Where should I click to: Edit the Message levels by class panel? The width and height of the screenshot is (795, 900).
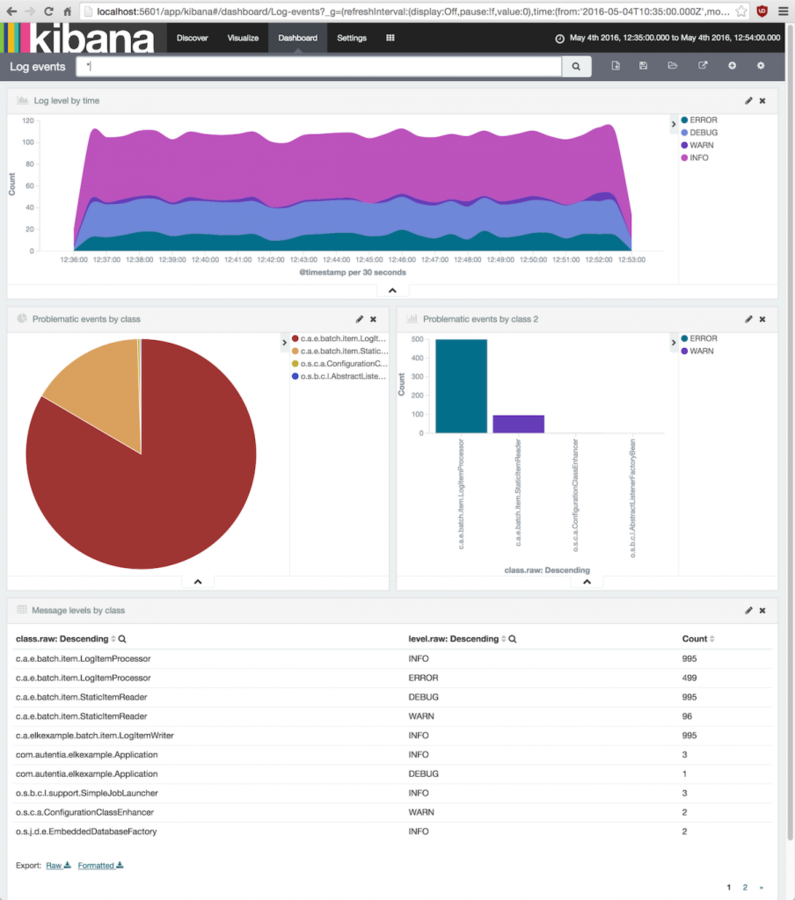click(749, 611)
